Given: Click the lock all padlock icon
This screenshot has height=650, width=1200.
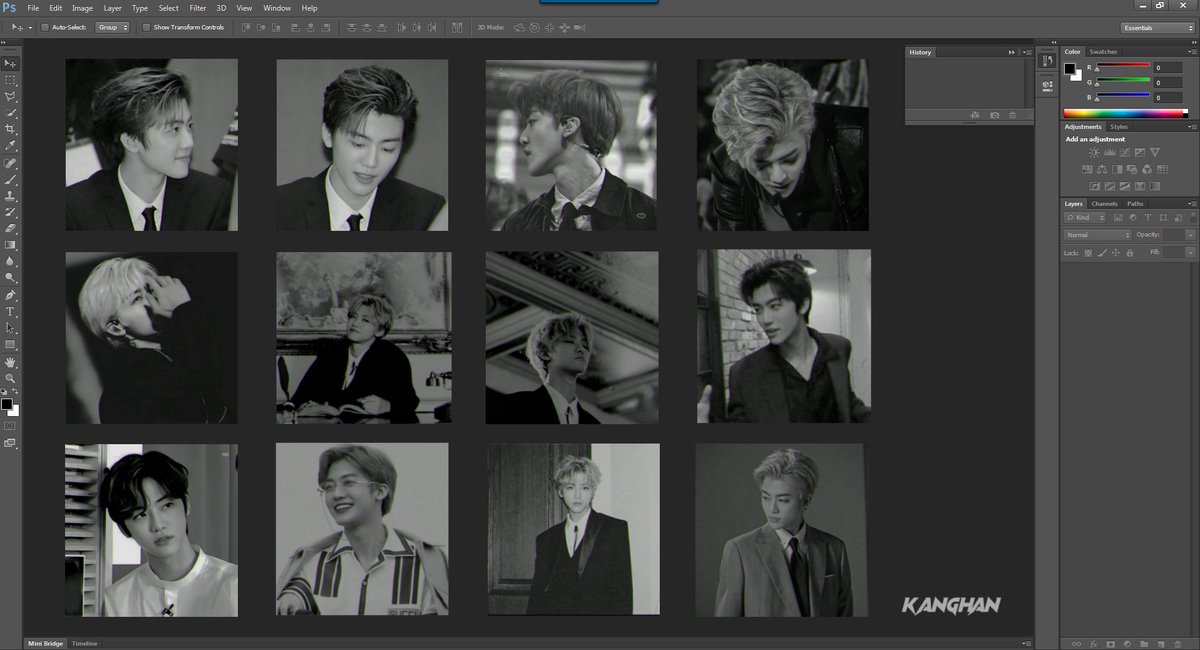Looking at the screenshot, I should pyautogui.click(x=1129, y=253).
